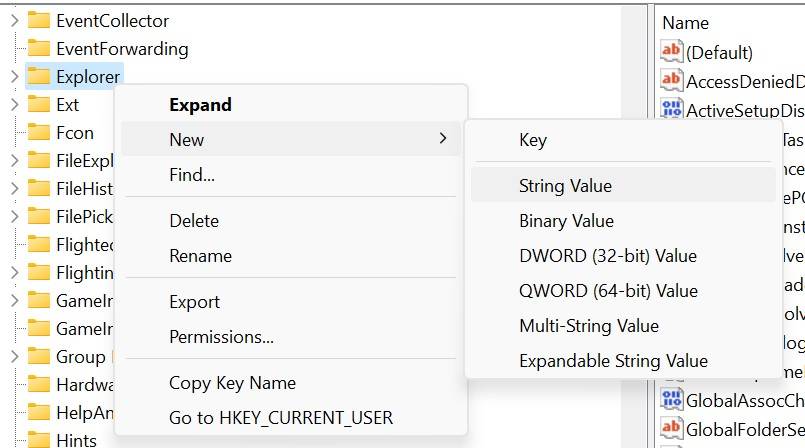The width and height of the screenshot is (805, 448).
Task: Expand the Group key chevron
Action: [14, 356]
